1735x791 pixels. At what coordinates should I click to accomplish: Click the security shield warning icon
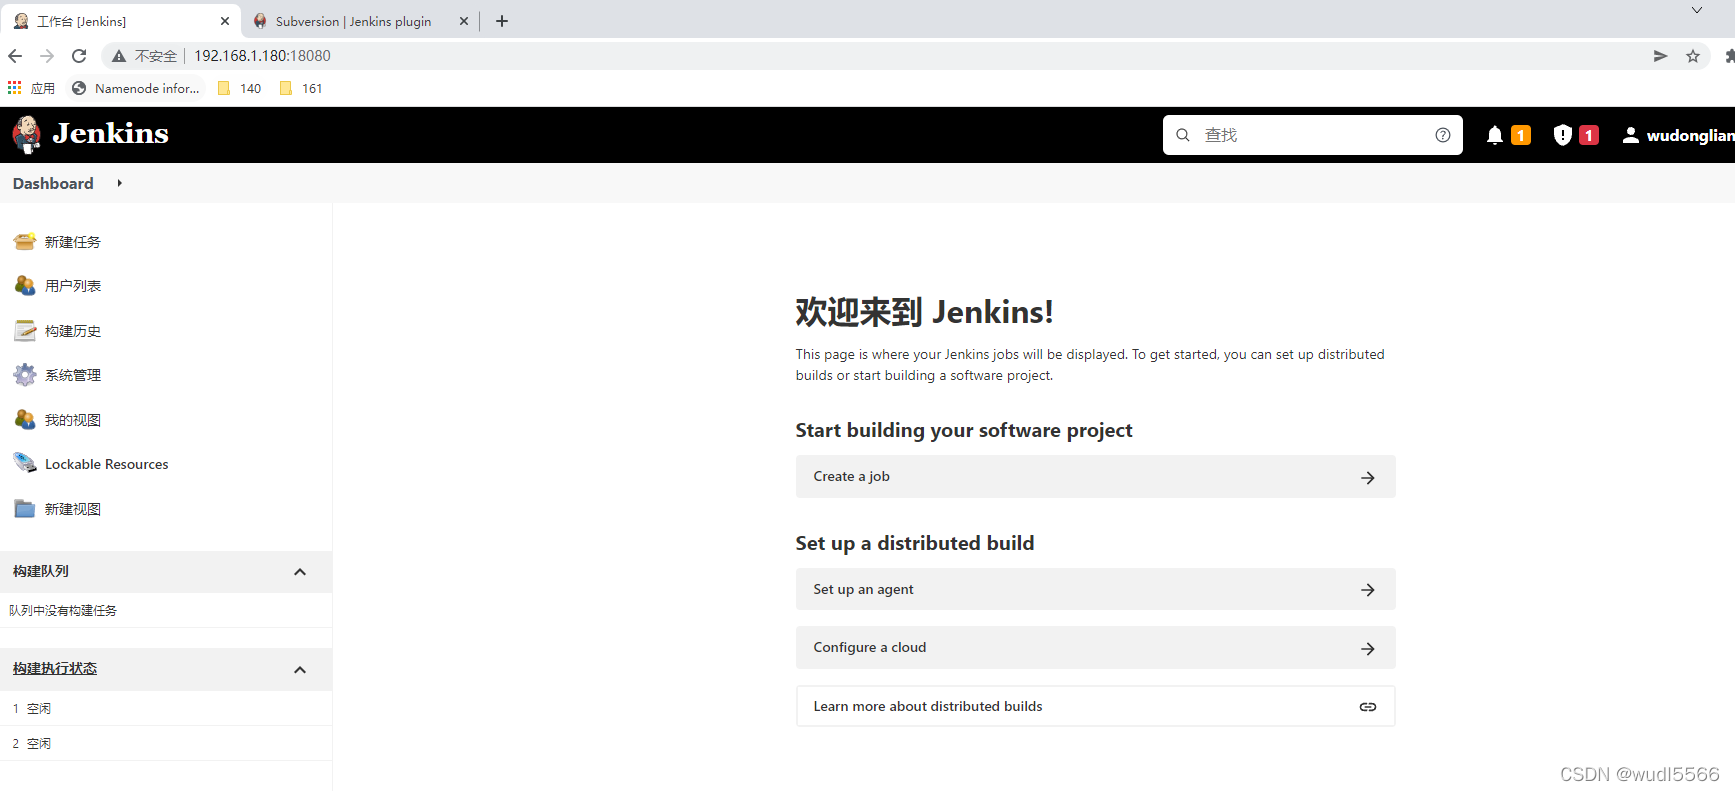click(1562, 135)
